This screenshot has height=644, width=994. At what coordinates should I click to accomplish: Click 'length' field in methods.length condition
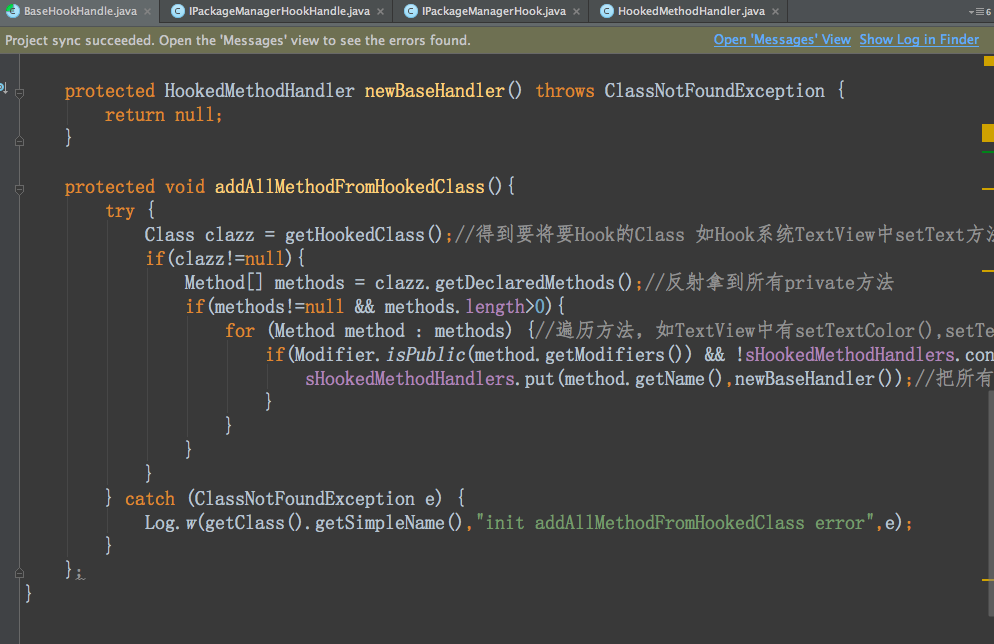[x=495, y=307]
